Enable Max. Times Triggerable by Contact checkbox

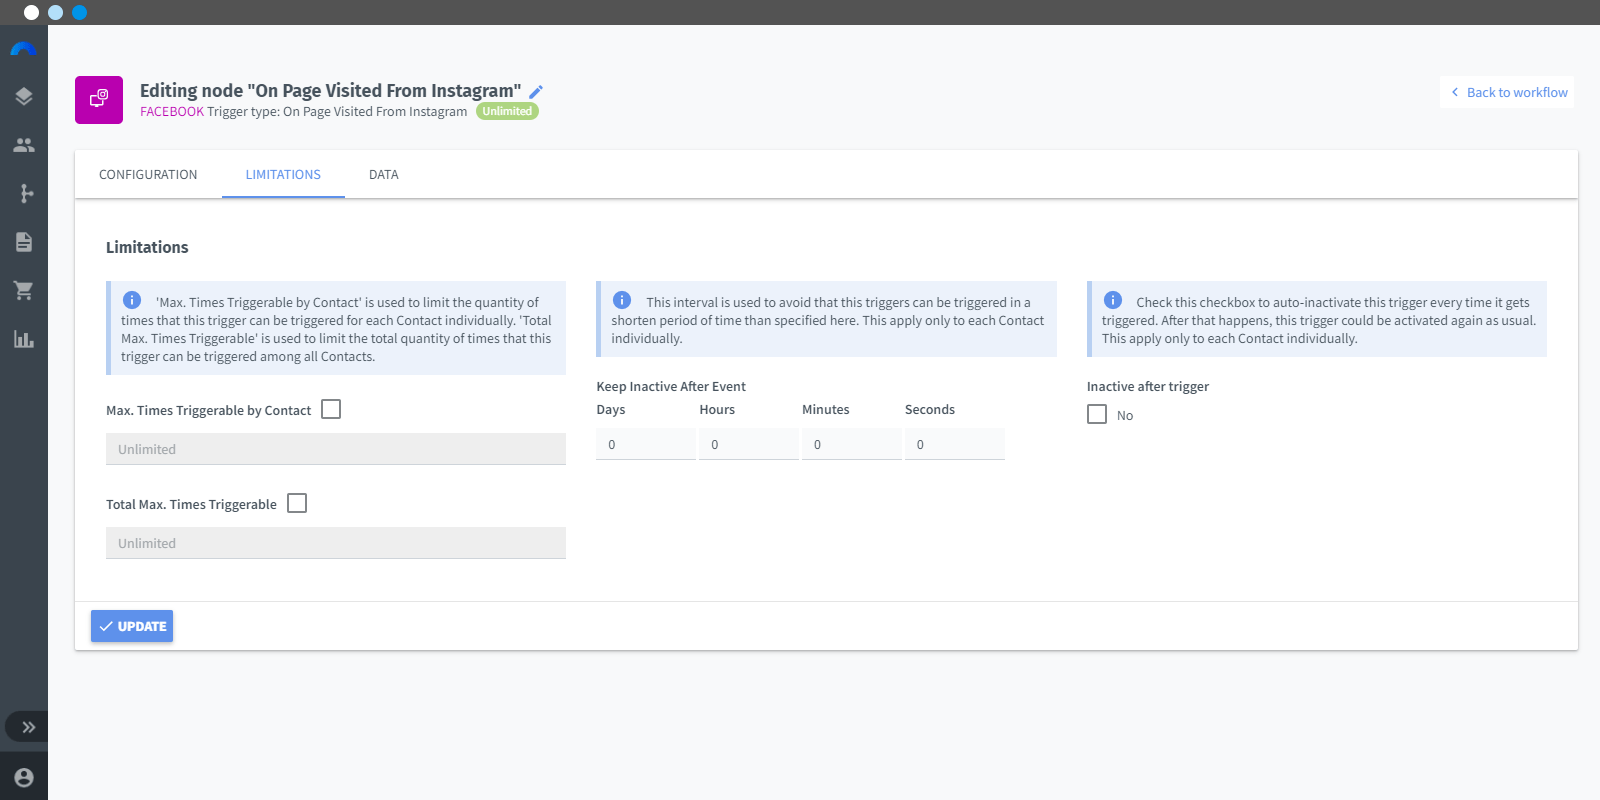tap(331, 409)
